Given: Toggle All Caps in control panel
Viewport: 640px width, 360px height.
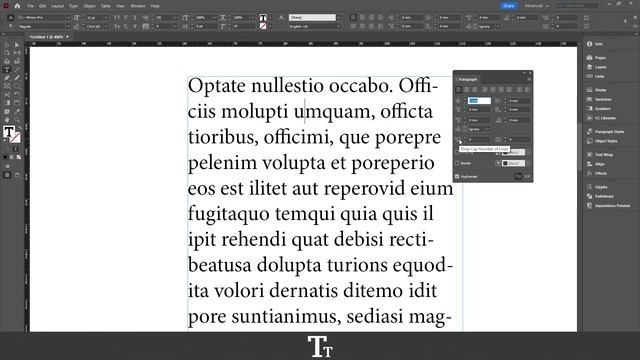Looking at the screenshot, I should click(117, 18).
